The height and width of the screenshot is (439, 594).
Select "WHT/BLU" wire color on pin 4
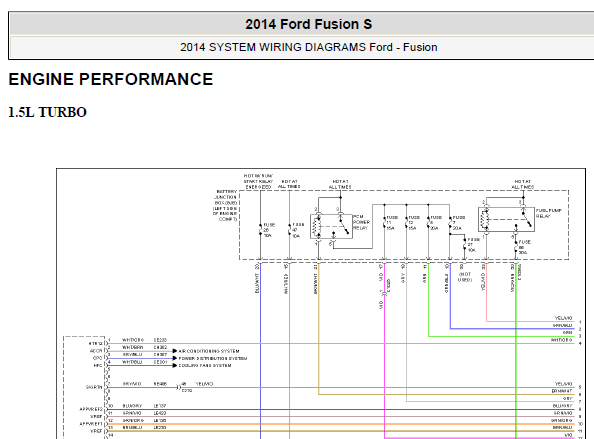tap(132, 362)
